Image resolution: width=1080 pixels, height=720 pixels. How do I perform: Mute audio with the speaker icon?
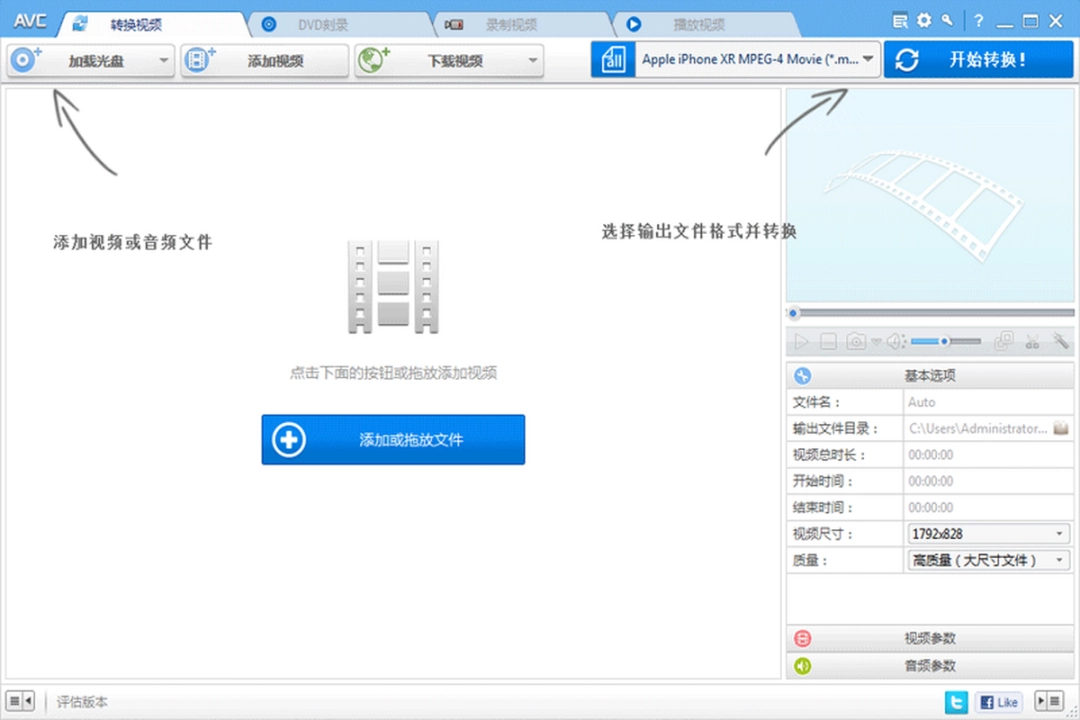pyautogui.click(x=896, y=341)
